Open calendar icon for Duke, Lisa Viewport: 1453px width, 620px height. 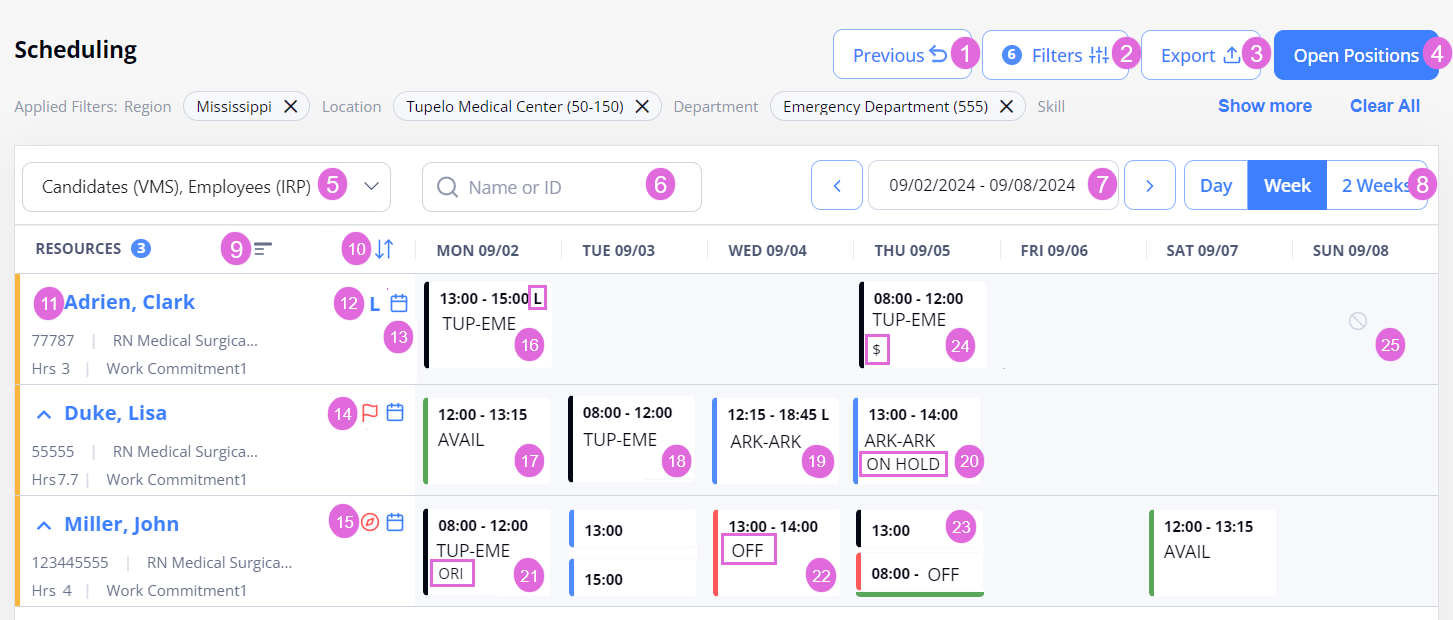(x=395, y=412)
